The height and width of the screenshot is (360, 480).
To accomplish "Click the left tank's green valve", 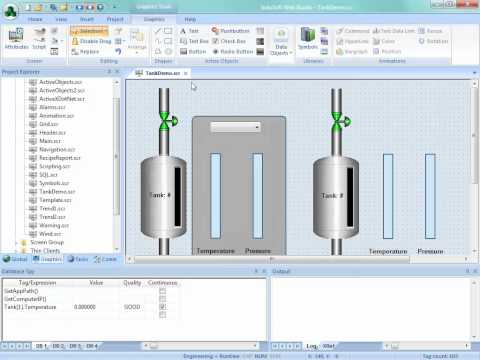I will pyautogui.click(x=167, y=121).
